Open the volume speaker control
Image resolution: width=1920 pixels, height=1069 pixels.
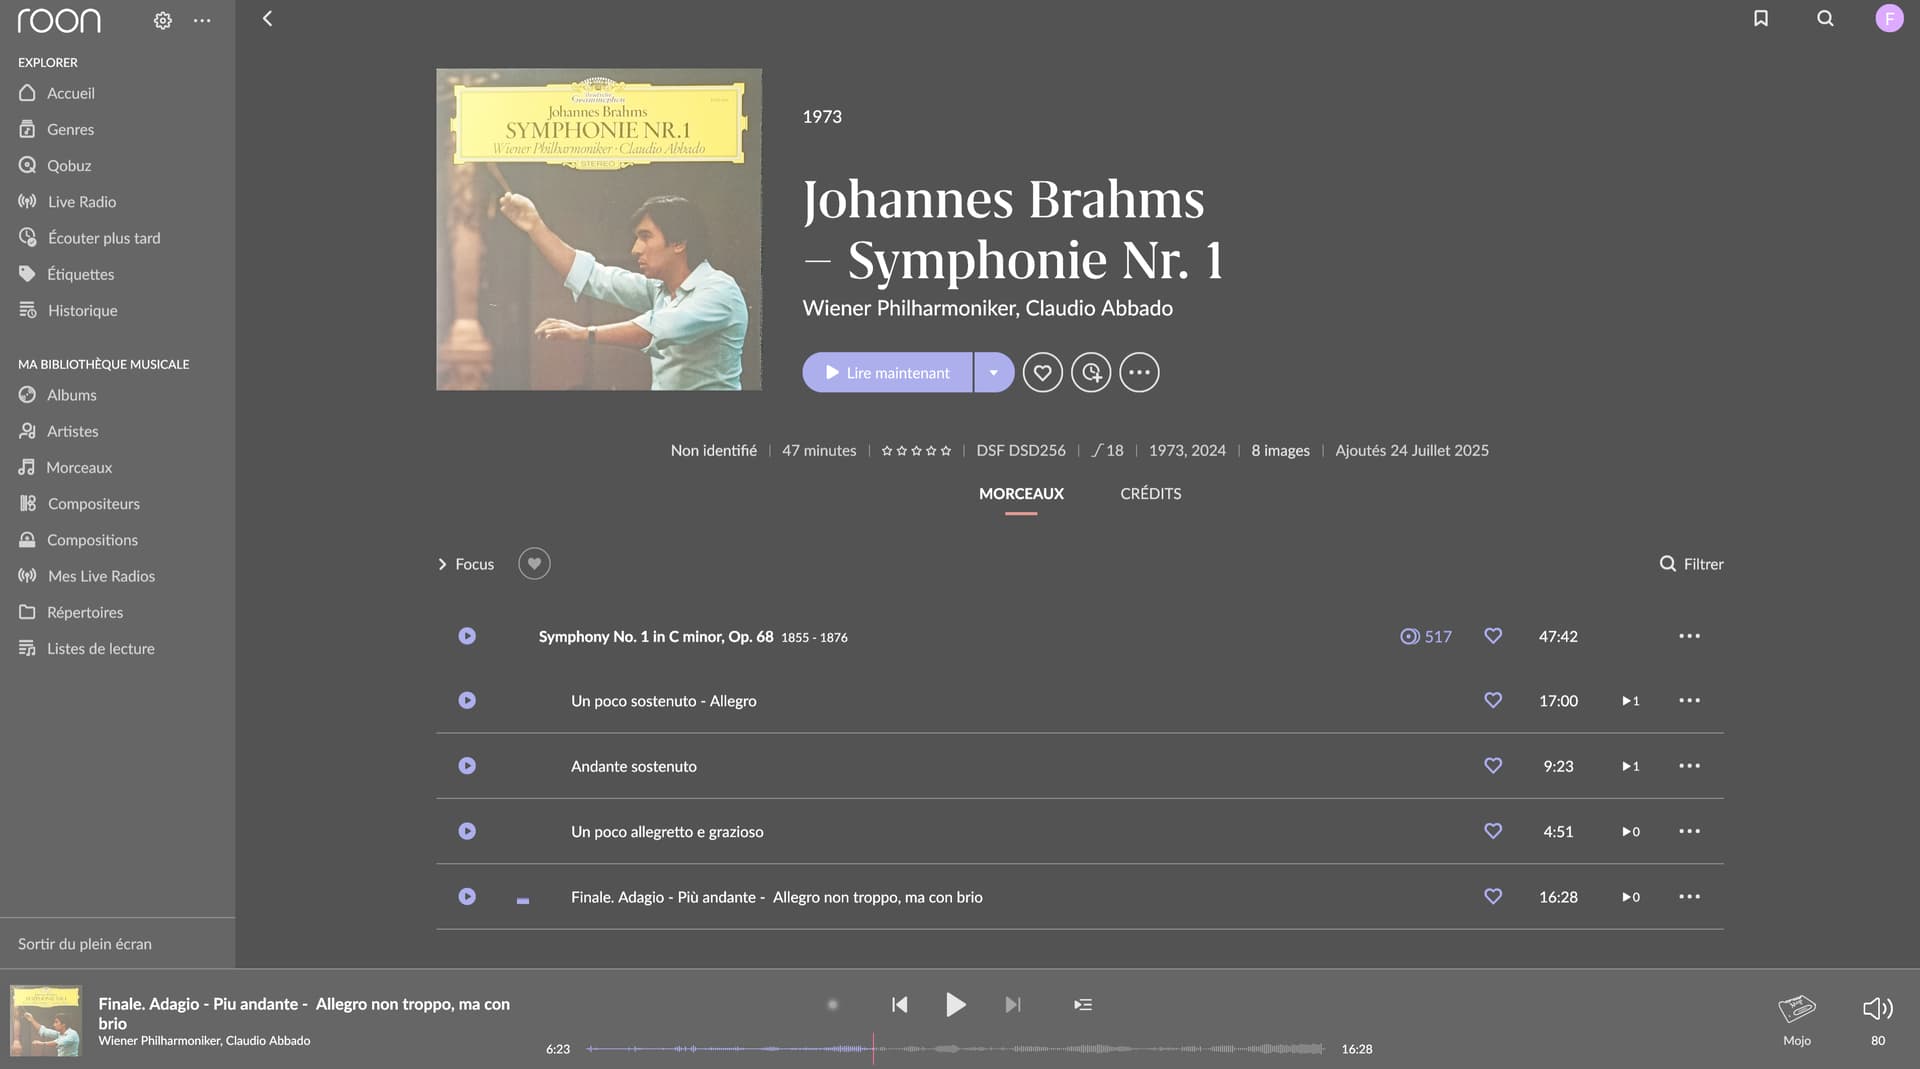(1877, 1008)
